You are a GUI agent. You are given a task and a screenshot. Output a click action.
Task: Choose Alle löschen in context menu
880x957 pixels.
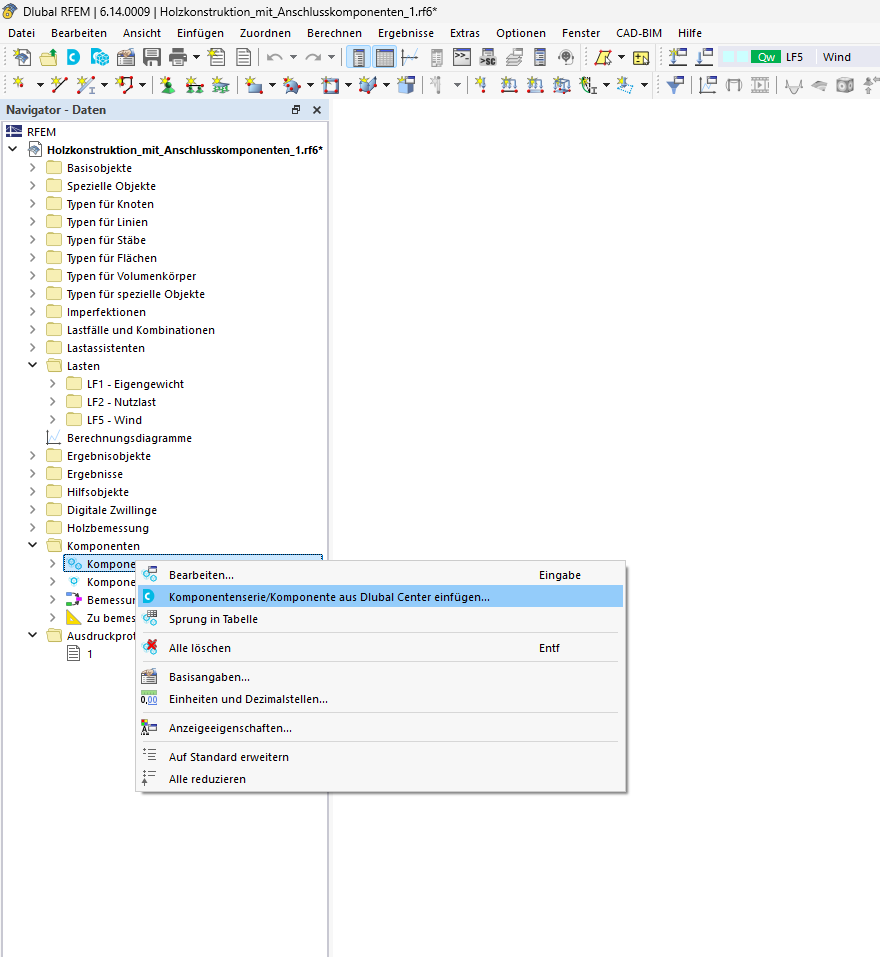(381, 648)
